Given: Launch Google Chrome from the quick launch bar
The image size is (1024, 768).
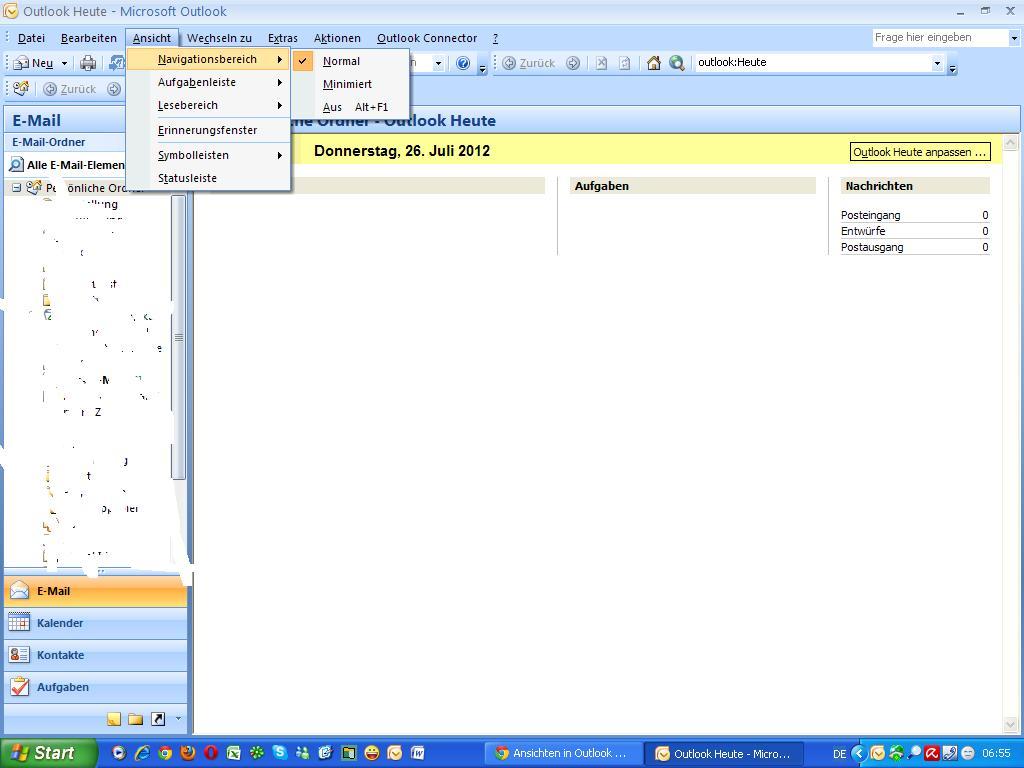Looking at the screenshot, I should pyautogui.click(x=165, y=753).
